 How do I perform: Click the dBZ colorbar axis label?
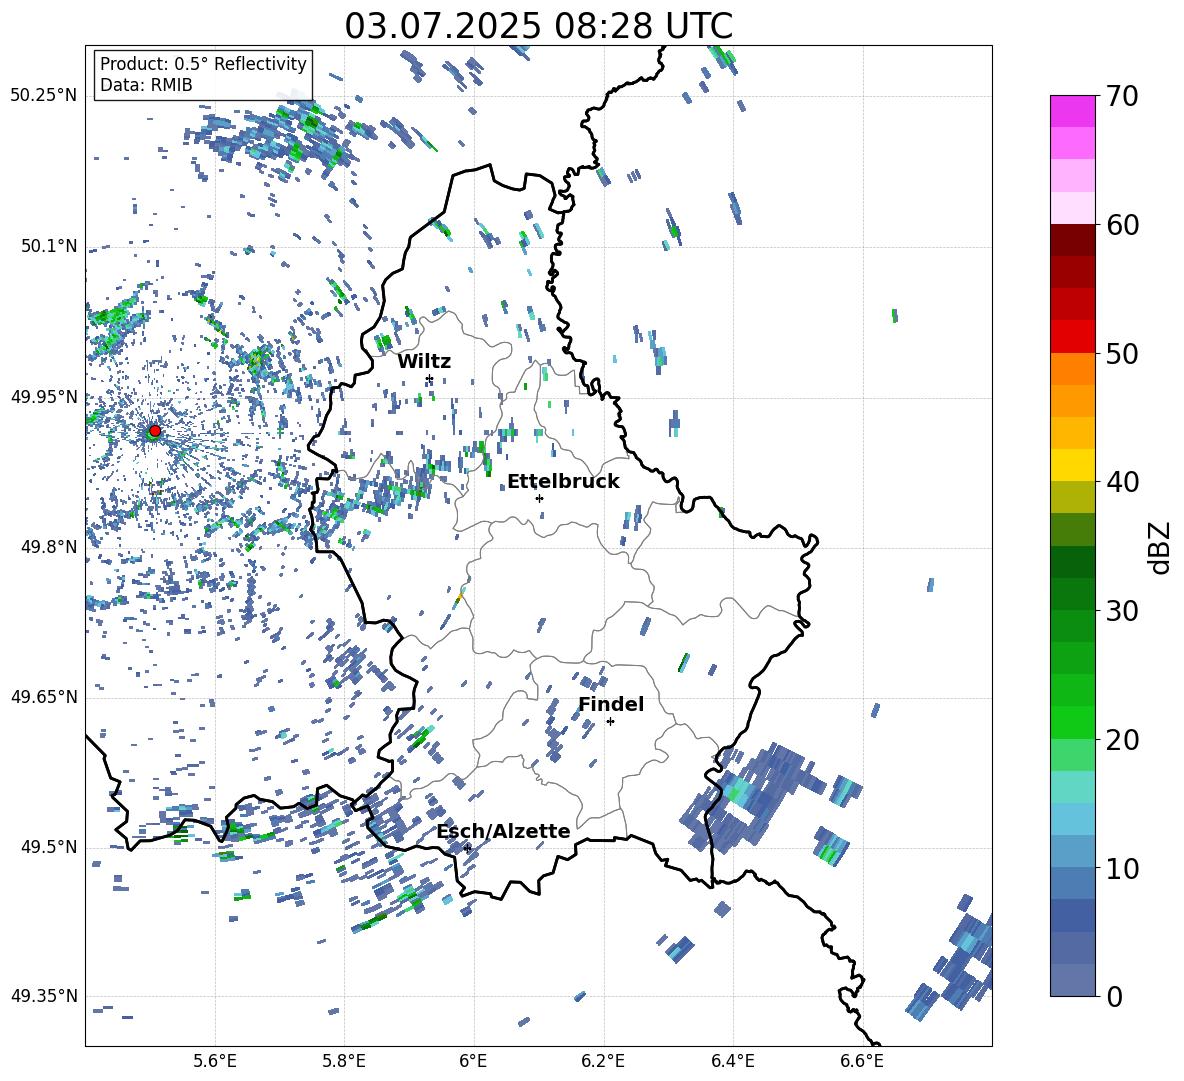click(x=1161, y=547)
